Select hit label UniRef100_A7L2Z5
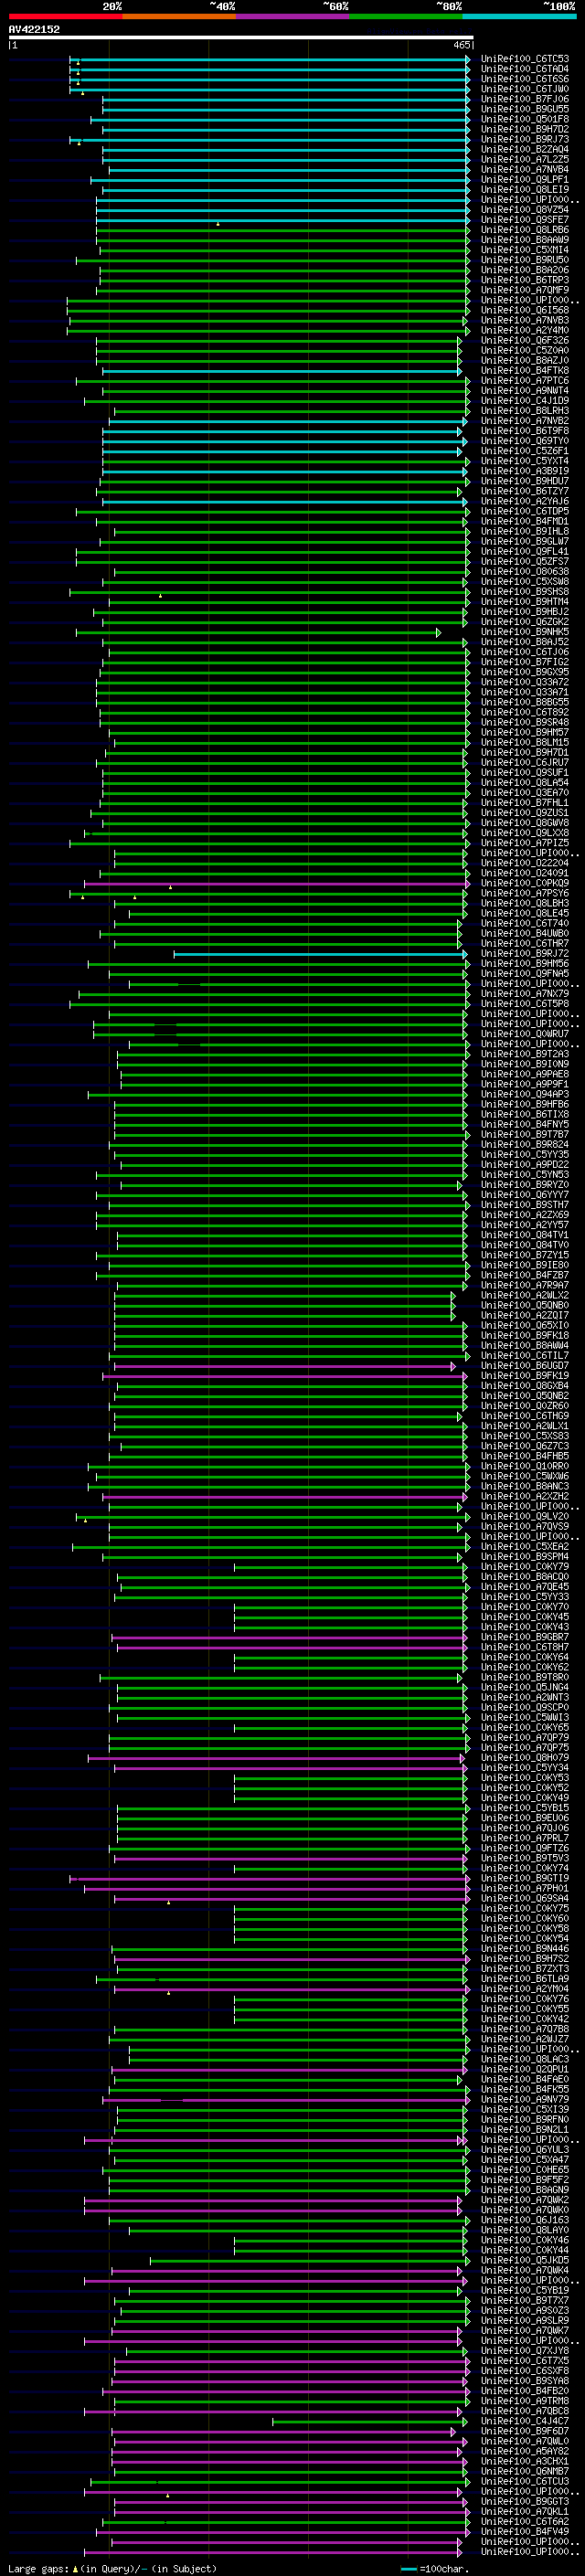The image size is (585, 2576). coord(524,159)
